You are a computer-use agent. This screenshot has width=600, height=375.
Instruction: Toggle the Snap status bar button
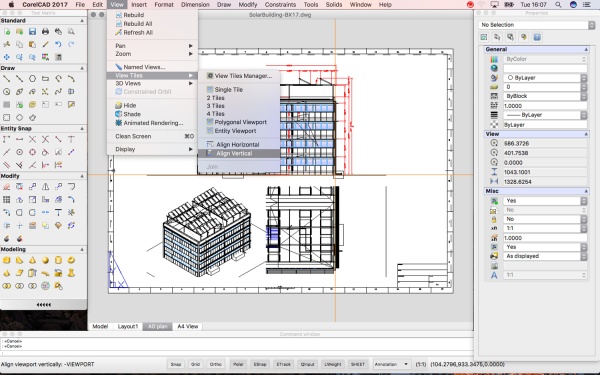click(176, 364)
